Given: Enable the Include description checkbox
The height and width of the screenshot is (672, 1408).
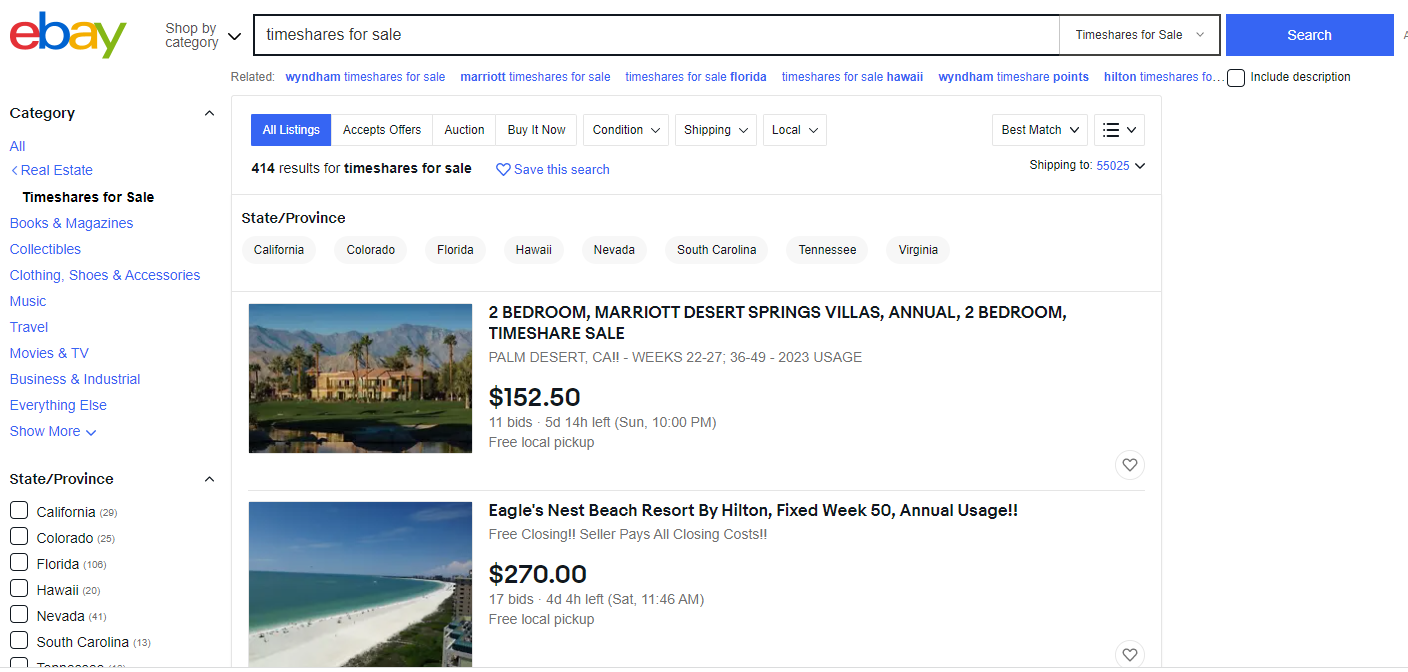Looking at the screenshot, I should tap(1236, 78).
